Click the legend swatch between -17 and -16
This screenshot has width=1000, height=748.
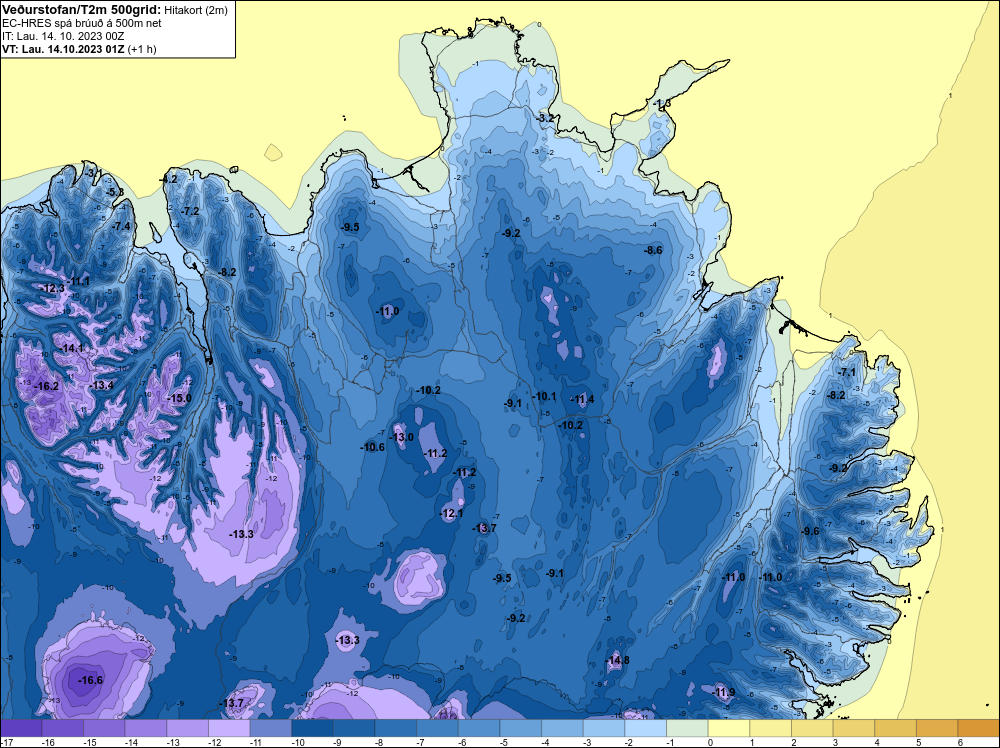(21, 728)
